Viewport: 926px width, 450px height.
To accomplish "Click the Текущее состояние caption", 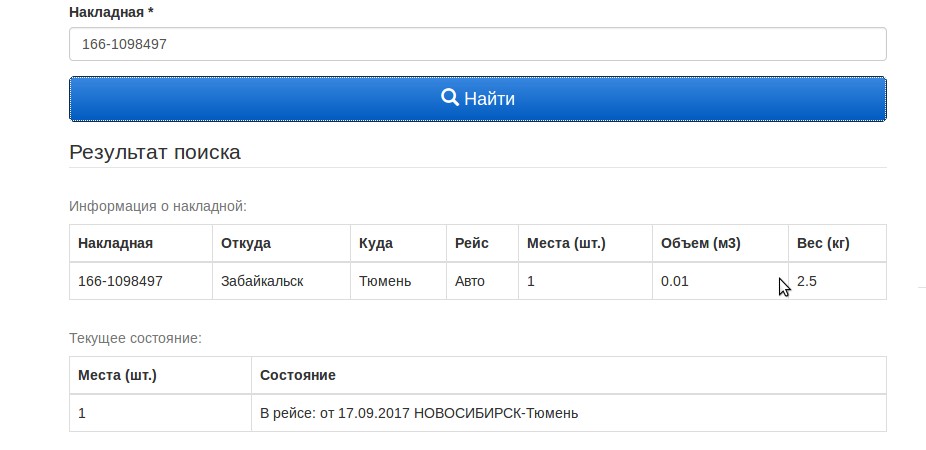I will (x=135, y=338).
